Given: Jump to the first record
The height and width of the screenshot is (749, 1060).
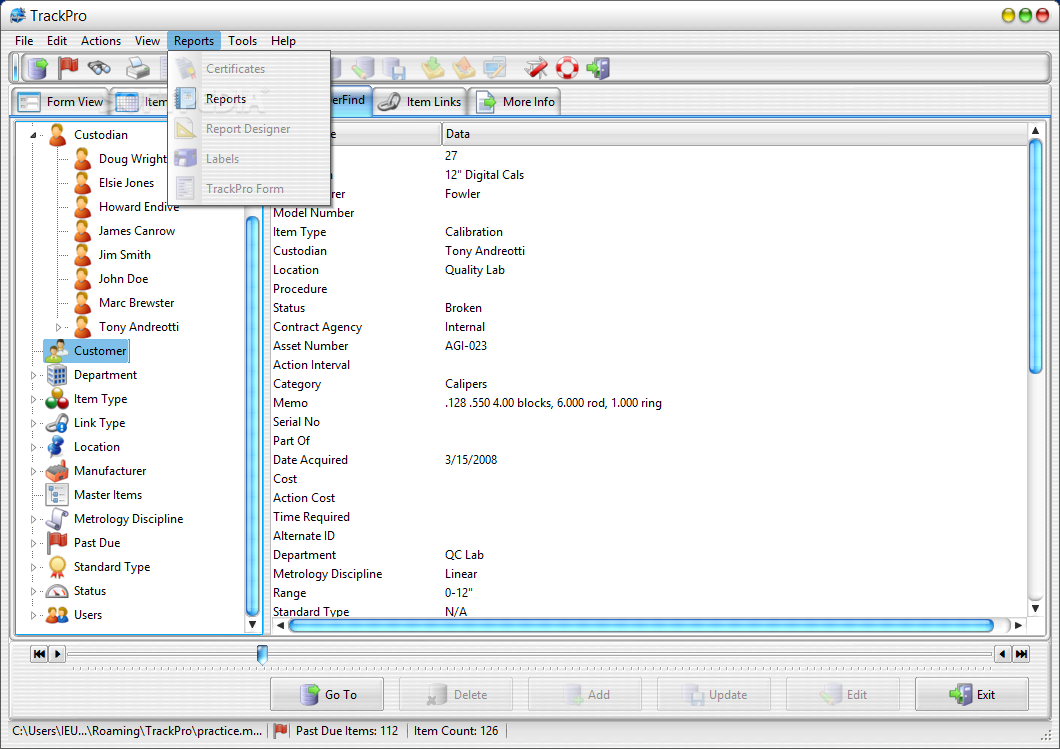Looking at the screenshot, I should tap(39, 654).
